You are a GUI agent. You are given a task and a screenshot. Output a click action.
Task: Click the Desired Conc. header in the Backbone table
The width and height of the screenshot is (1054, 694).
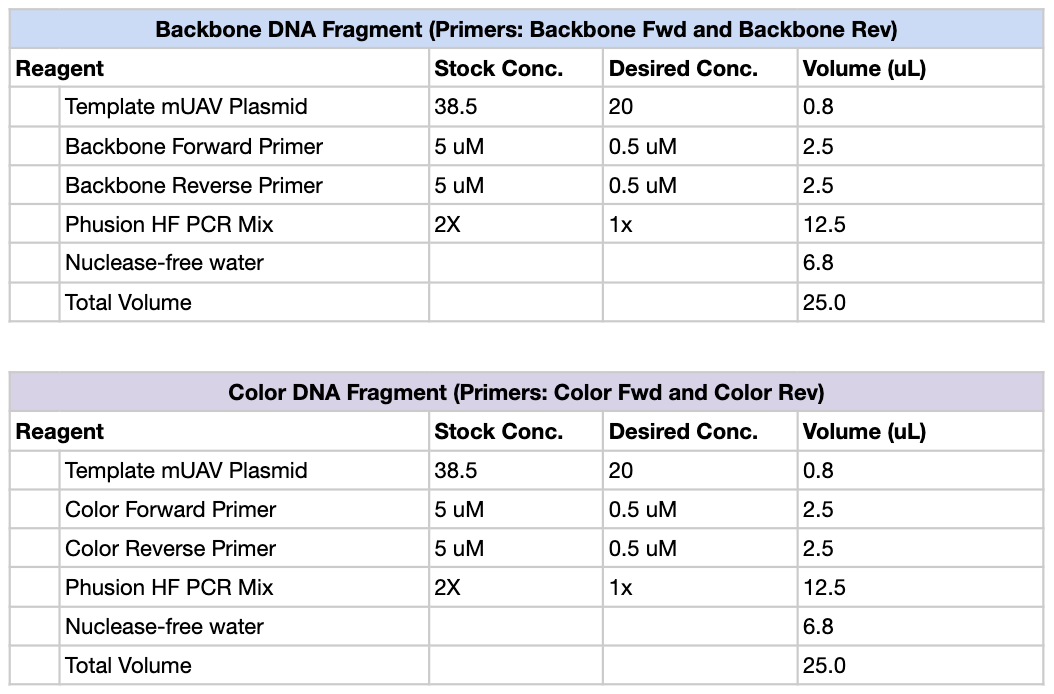point(683,69)
